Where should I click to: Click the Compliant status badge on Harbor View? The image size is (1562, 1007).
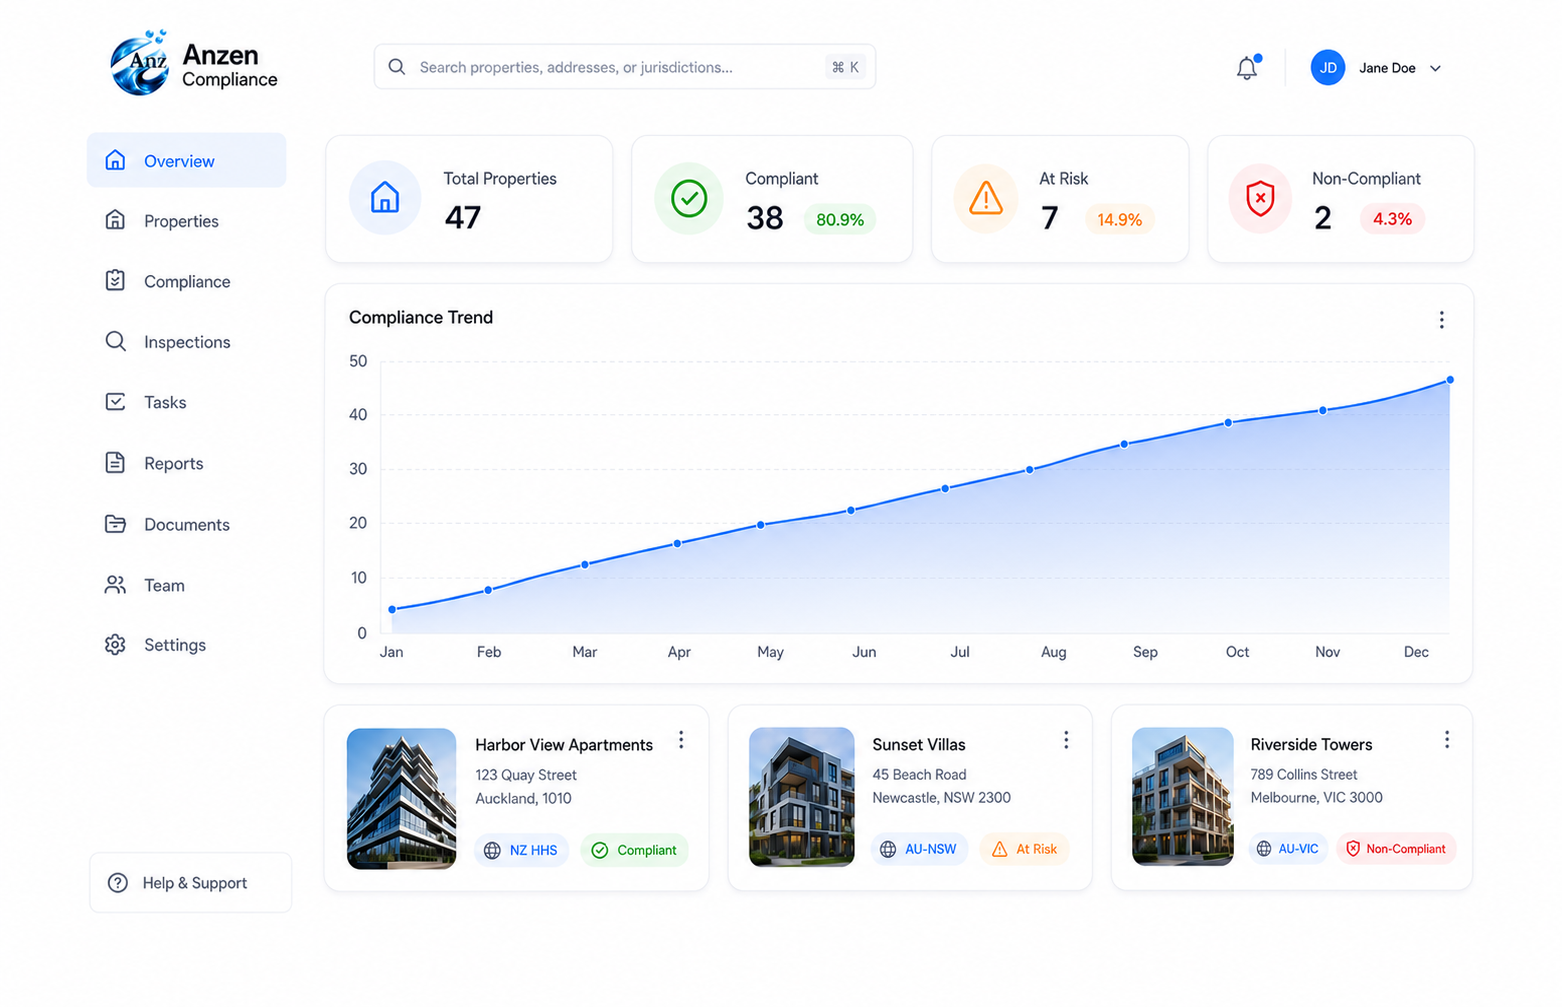tap(634, 850)
